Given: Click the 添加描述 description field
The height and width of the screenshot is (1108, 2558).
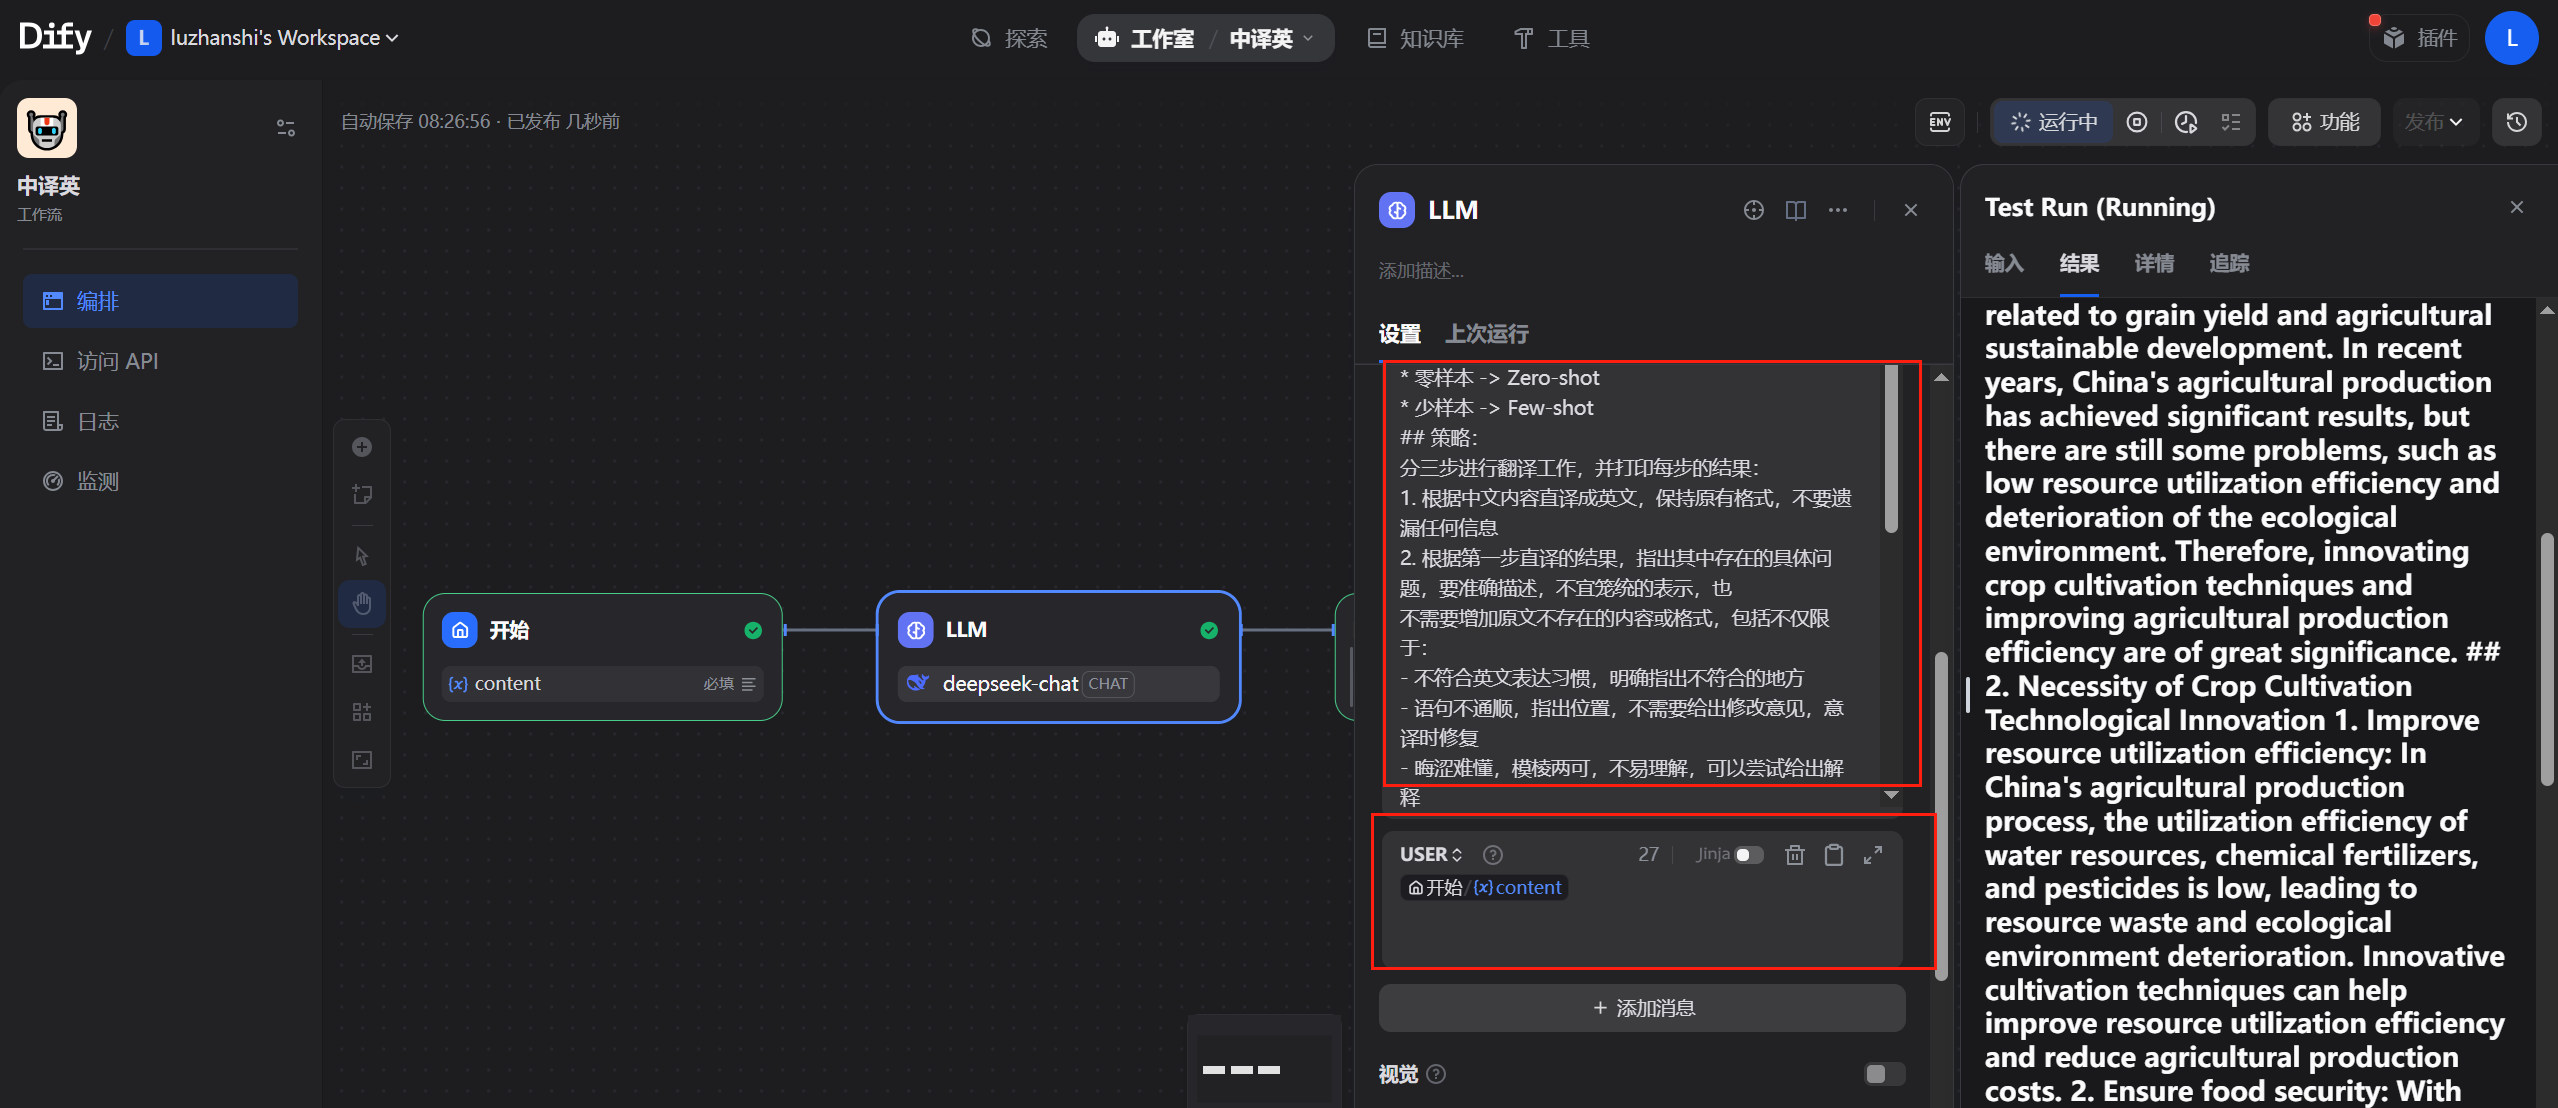Looking at the screenshot, I should click(x=1421, y=271).
